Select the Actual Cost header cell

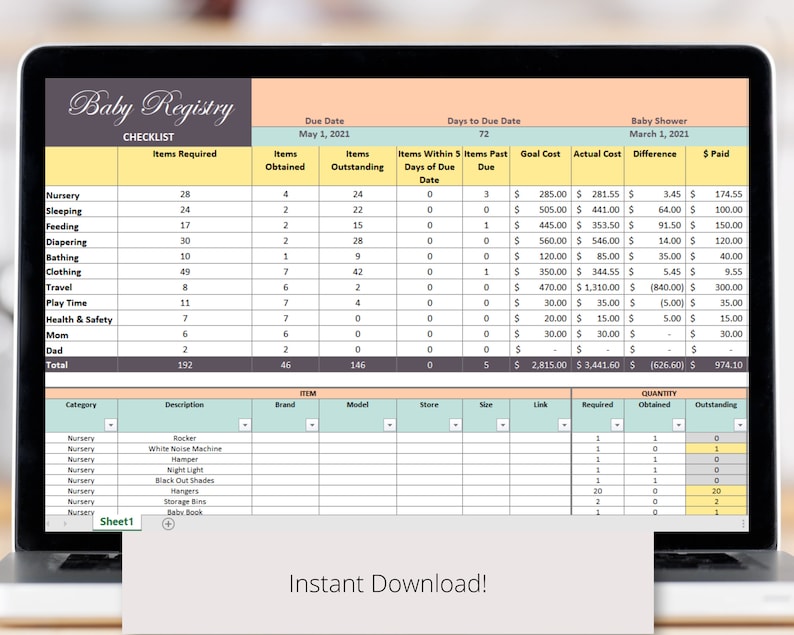598,166
